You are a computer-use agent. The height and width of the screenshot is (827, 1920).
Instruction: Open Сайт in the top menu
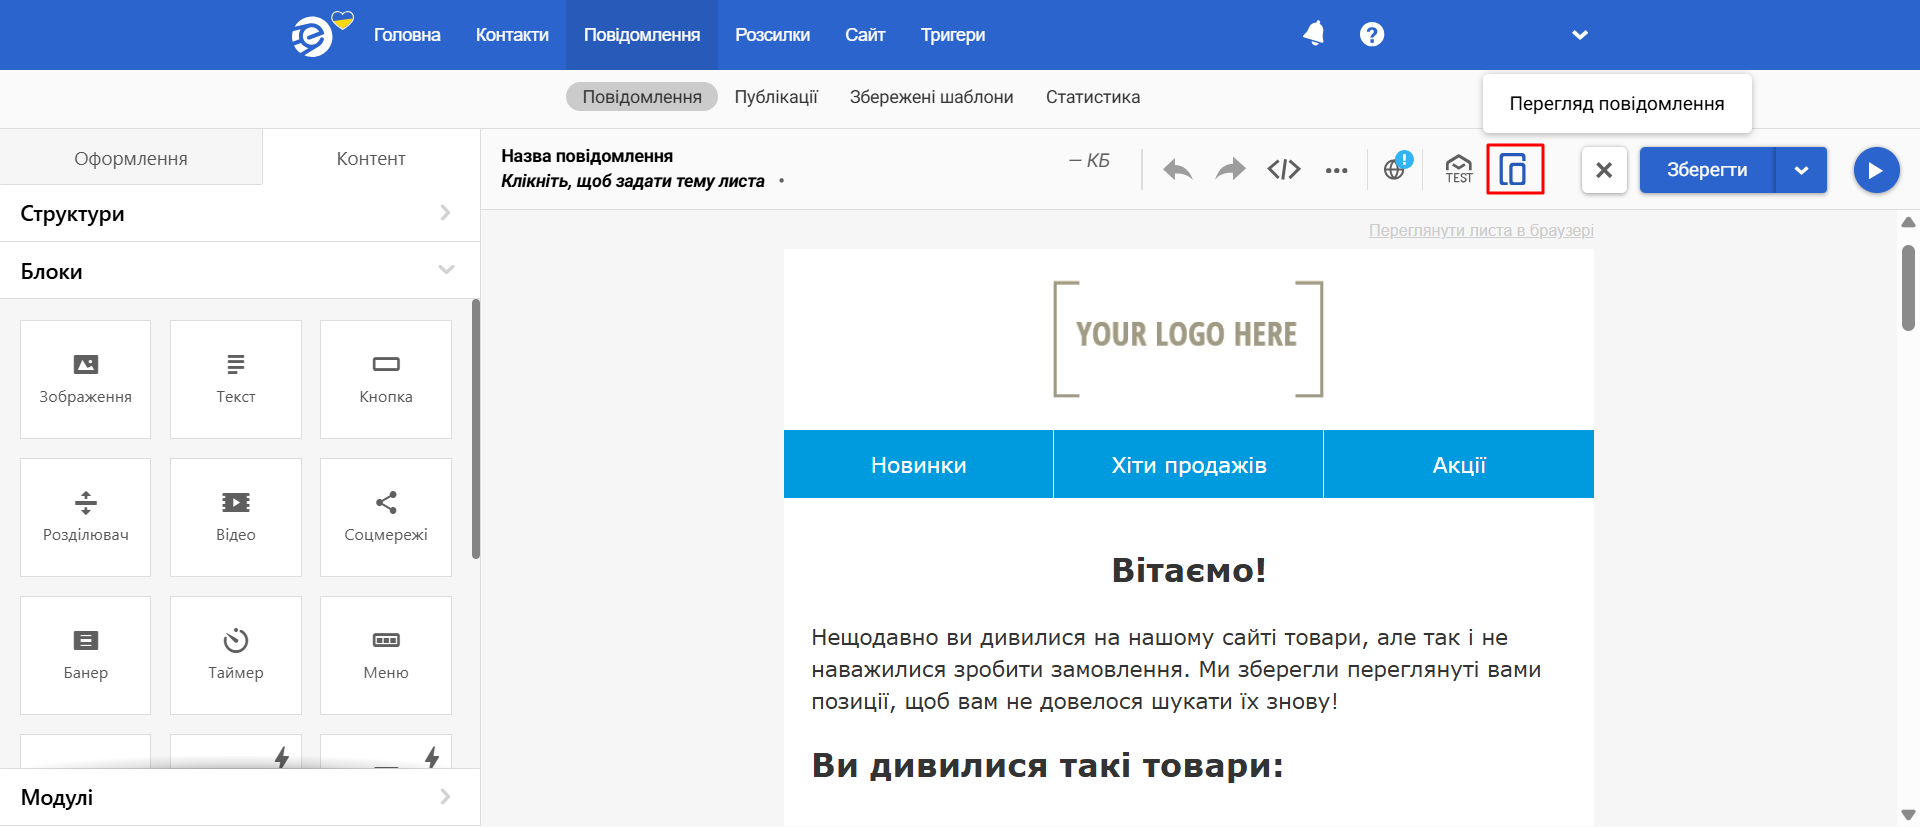[x=865, y=35]
